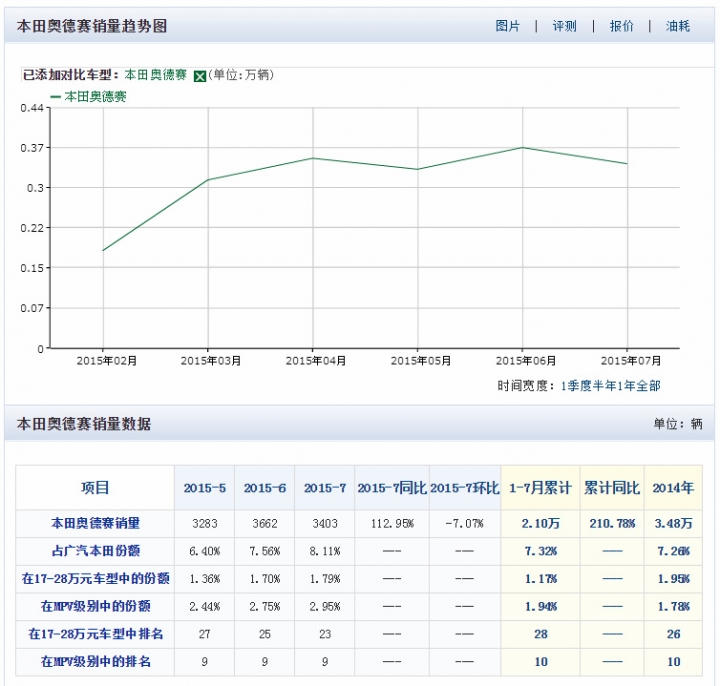Click 本田奥德赛 link beside 已添加对比车型
Screen dimensions: 720x686
pyautogui.click(x=156, y=75)
